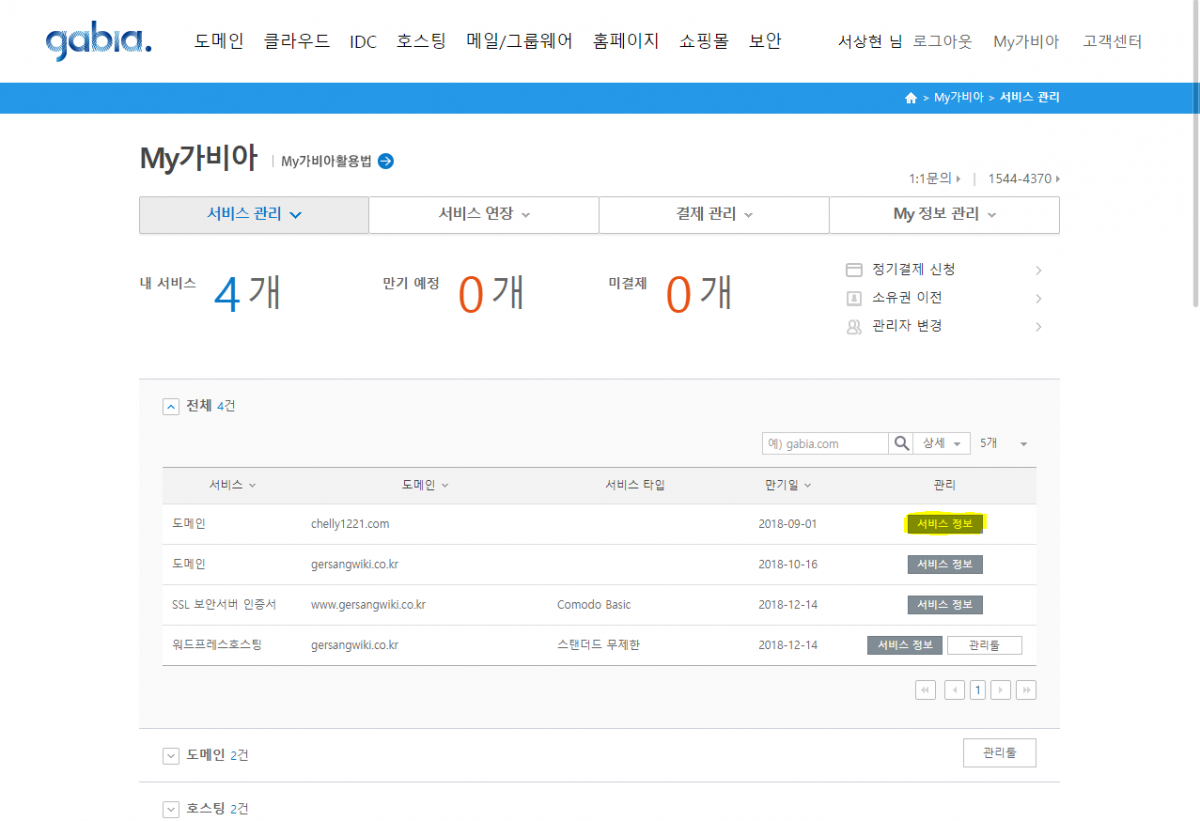Screen dimensions: 1200x821
Task: Click the 로그아웃 link
Action: tap(942, 42)
